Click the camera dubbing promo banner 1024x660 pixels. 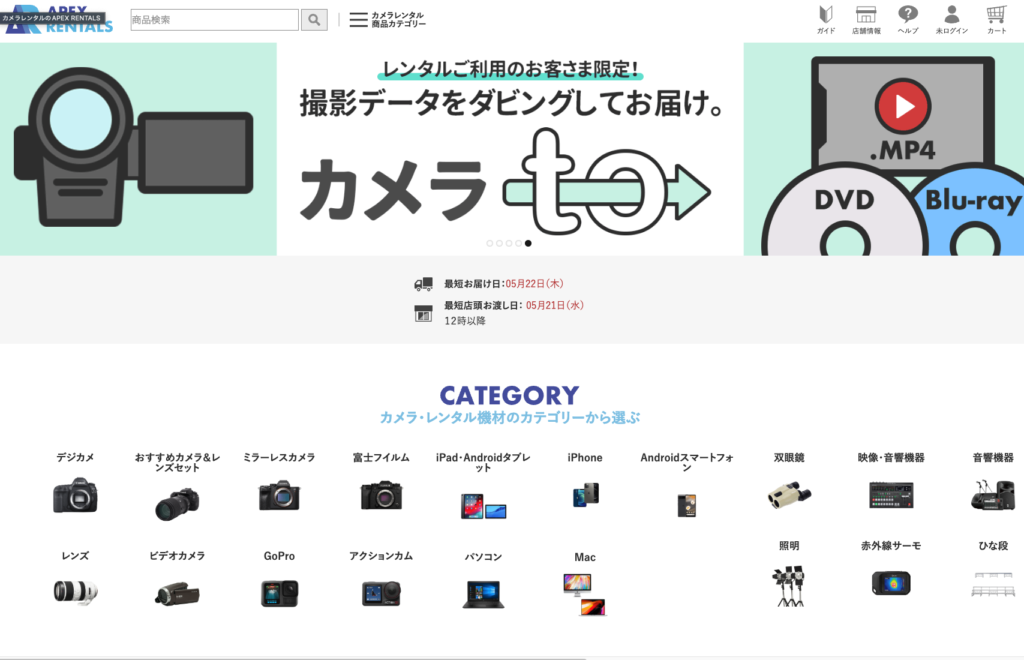click(x=510, y=150)
